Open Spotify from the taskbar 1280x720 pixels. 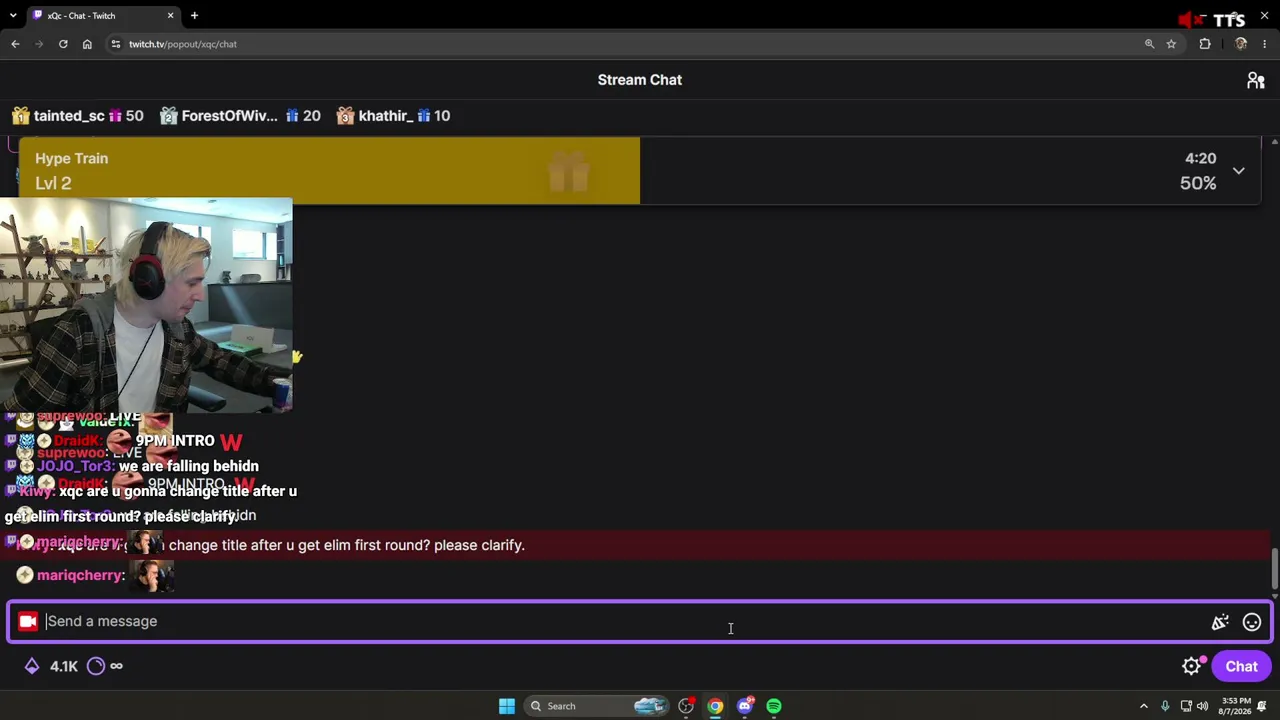coord(774,706)
